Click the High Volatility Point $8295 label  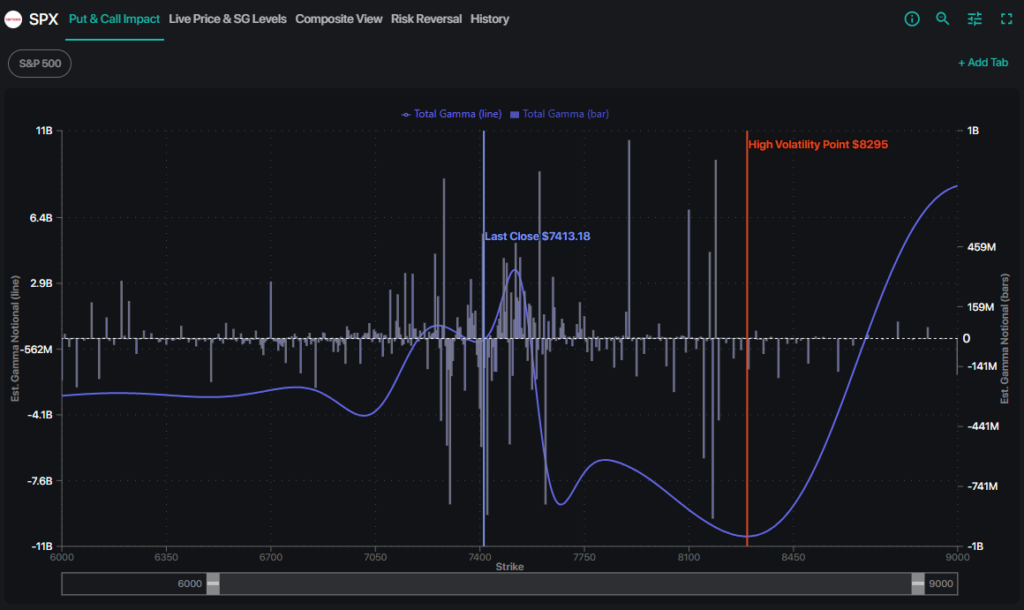point(818,144)
